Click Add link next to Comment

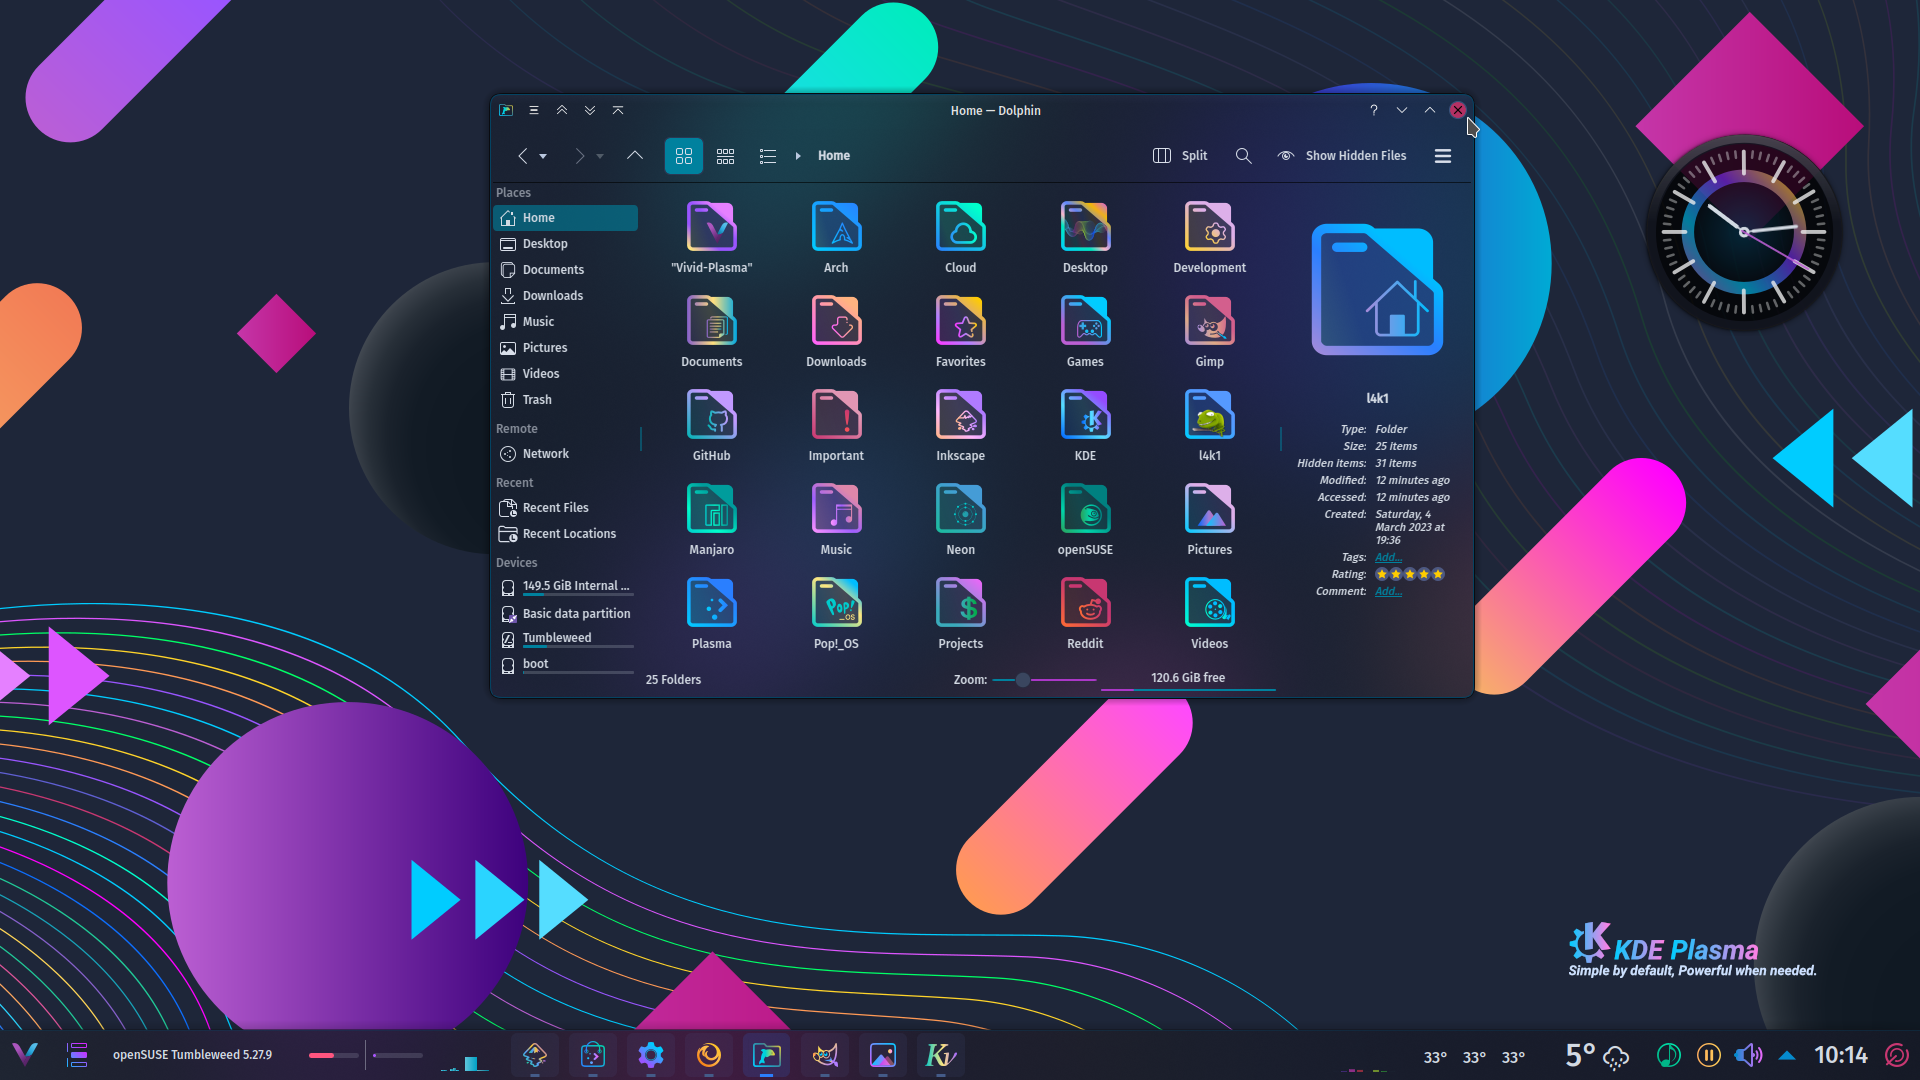click(x=1388, y=591)
